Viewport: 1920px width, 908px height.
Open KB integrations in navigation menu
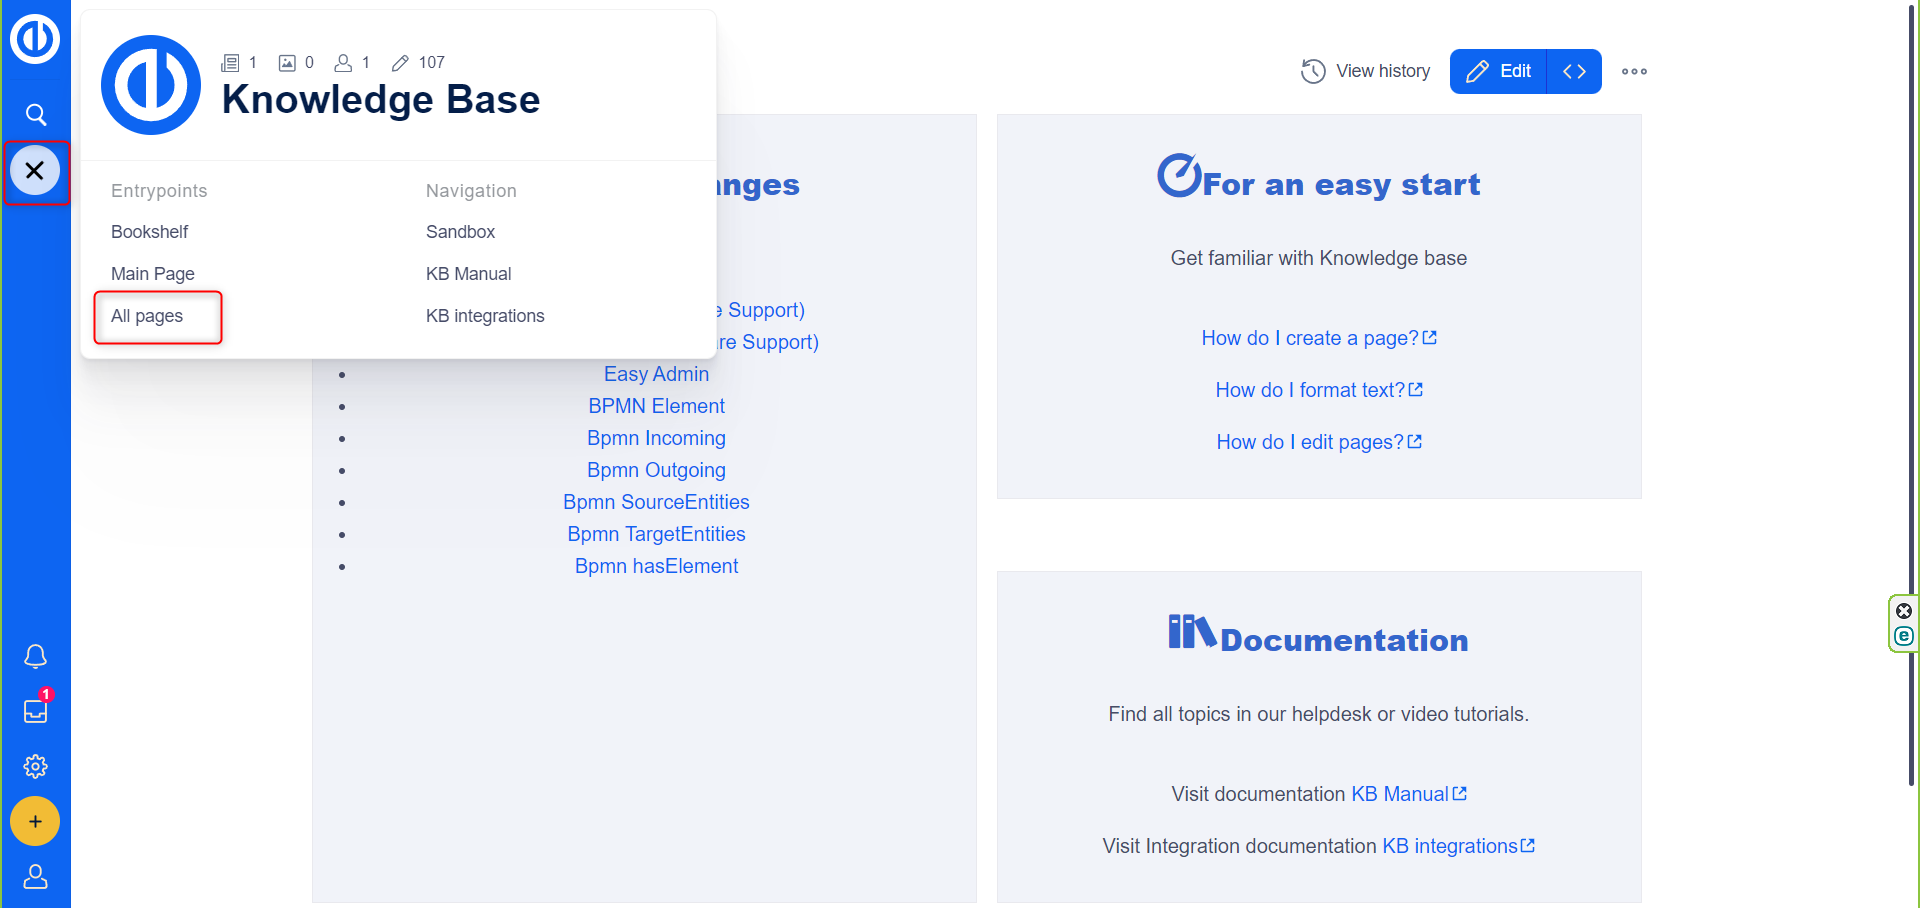click(x=485, y=316)
